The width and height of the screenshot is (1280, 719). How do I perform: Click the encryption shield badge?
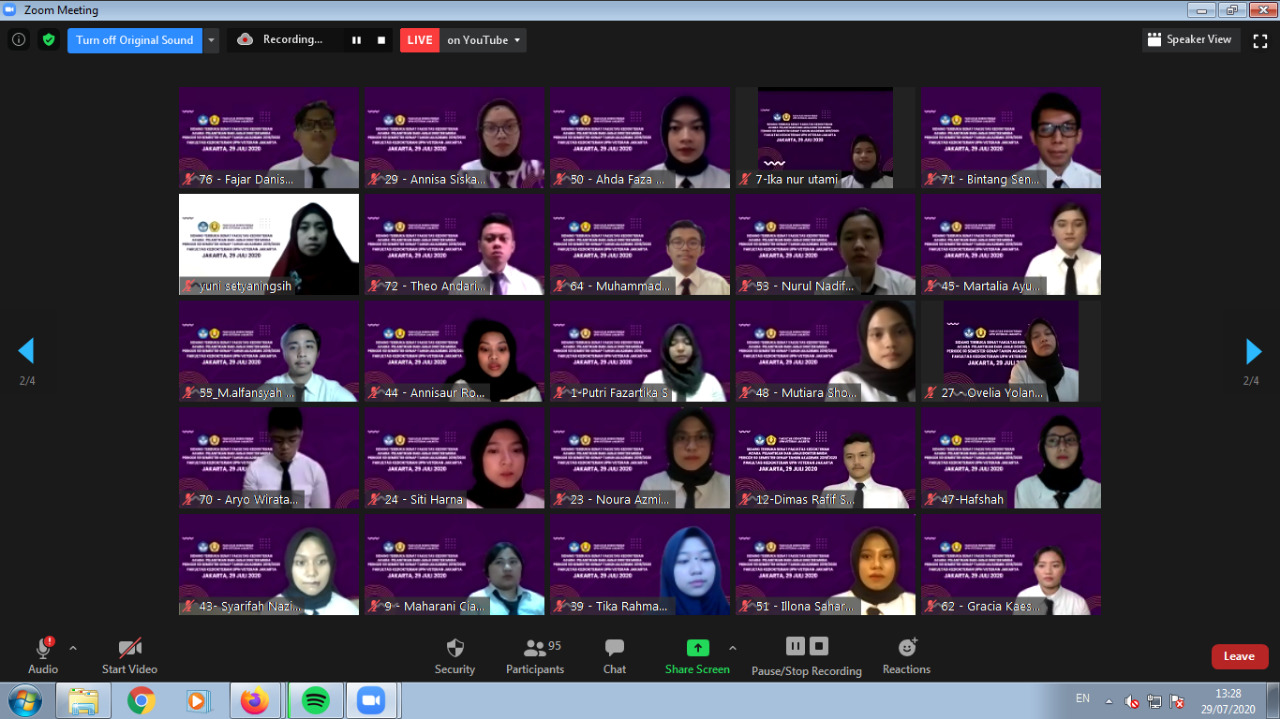click(x=47, y=40)
